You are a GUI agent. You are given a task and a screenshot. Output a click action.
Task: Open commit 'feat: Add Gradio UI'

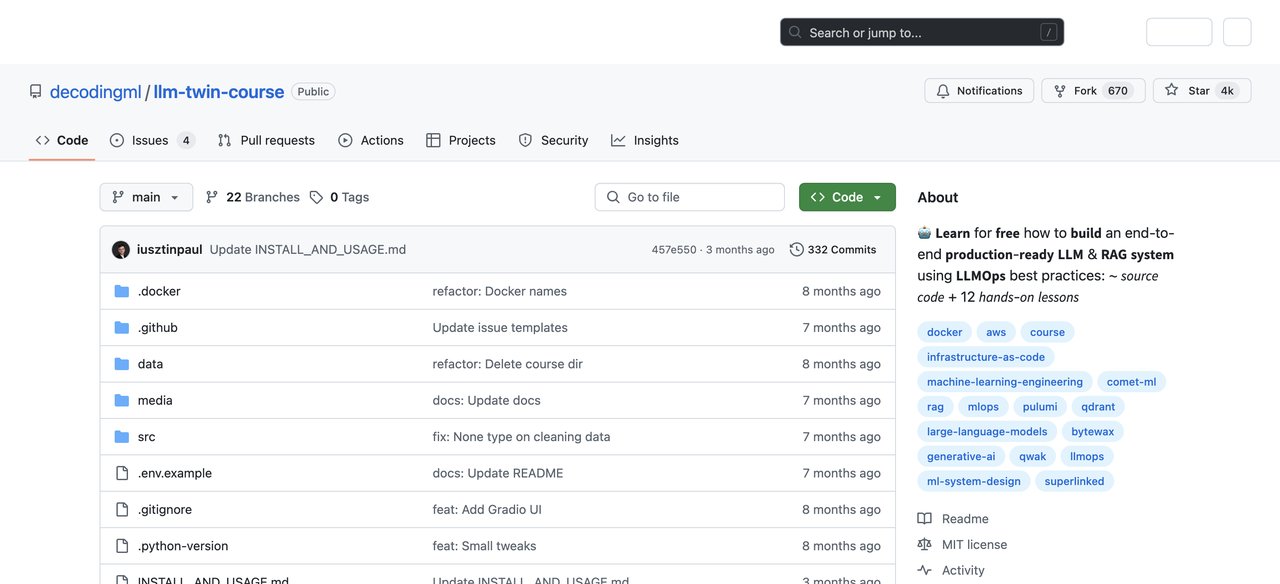pos(487,510)
